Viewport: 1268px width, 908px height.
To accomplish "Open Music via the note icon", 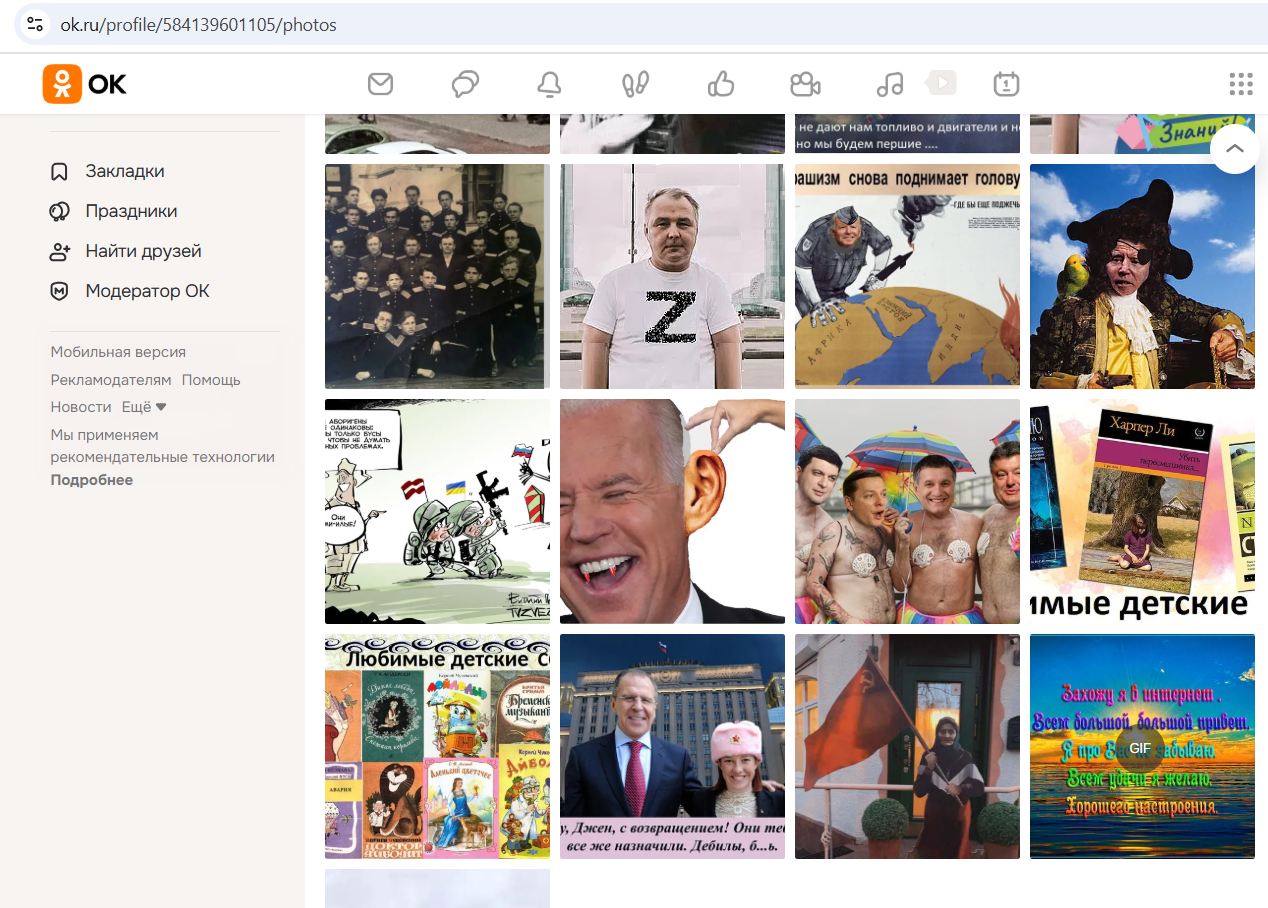I will (x=890, y=84).
